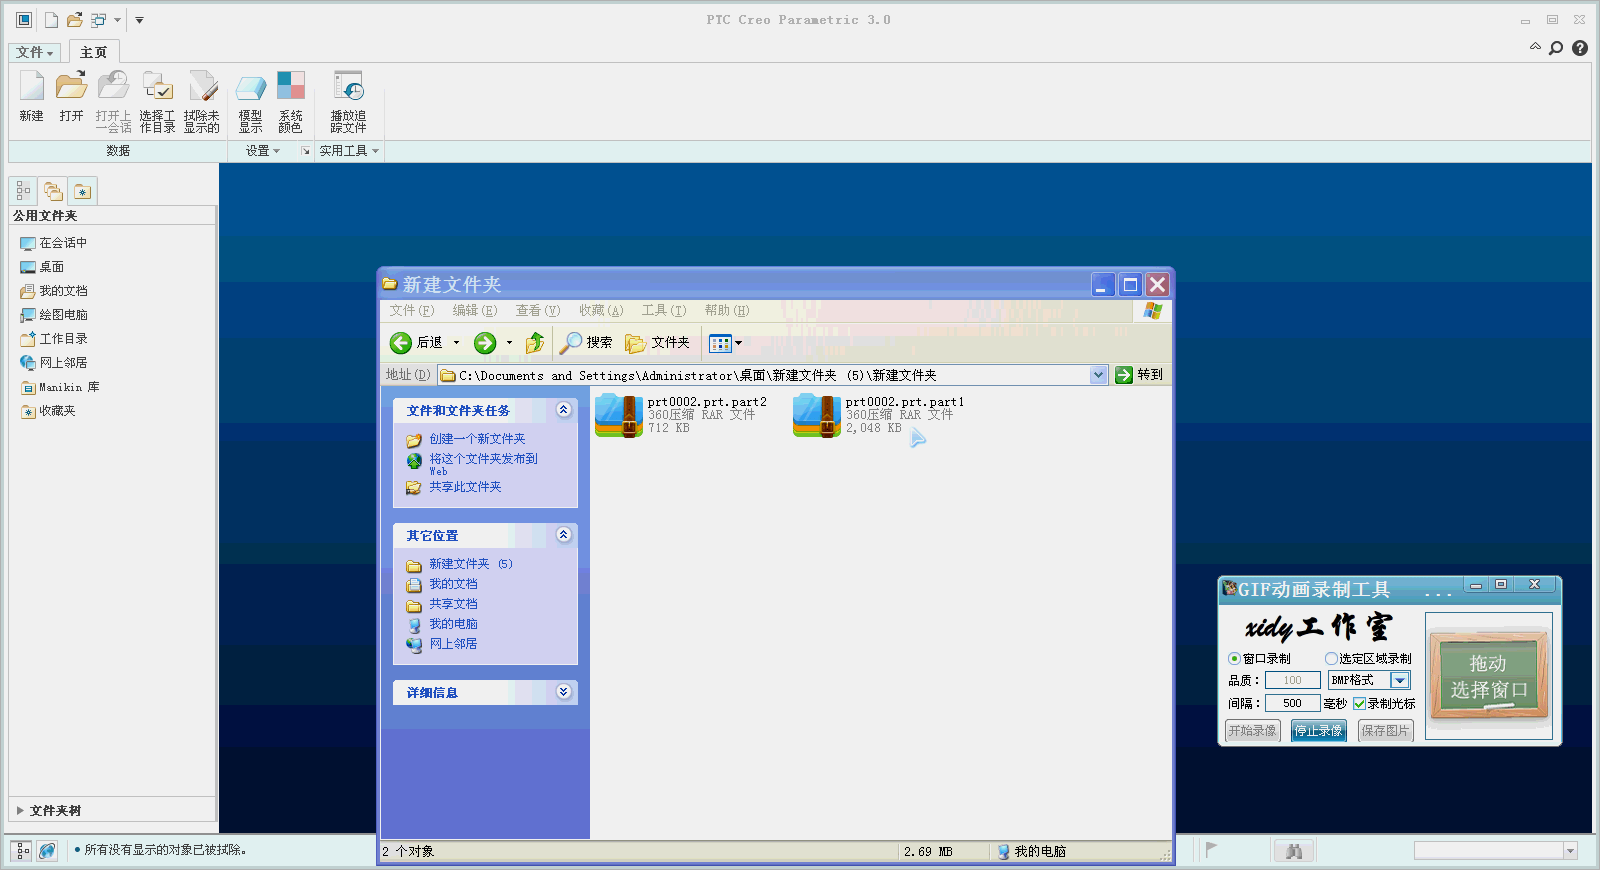Click the Select Working Directory (选择工作目录) icon
The width and height of the screenshot is (1600, 870).
157,101
